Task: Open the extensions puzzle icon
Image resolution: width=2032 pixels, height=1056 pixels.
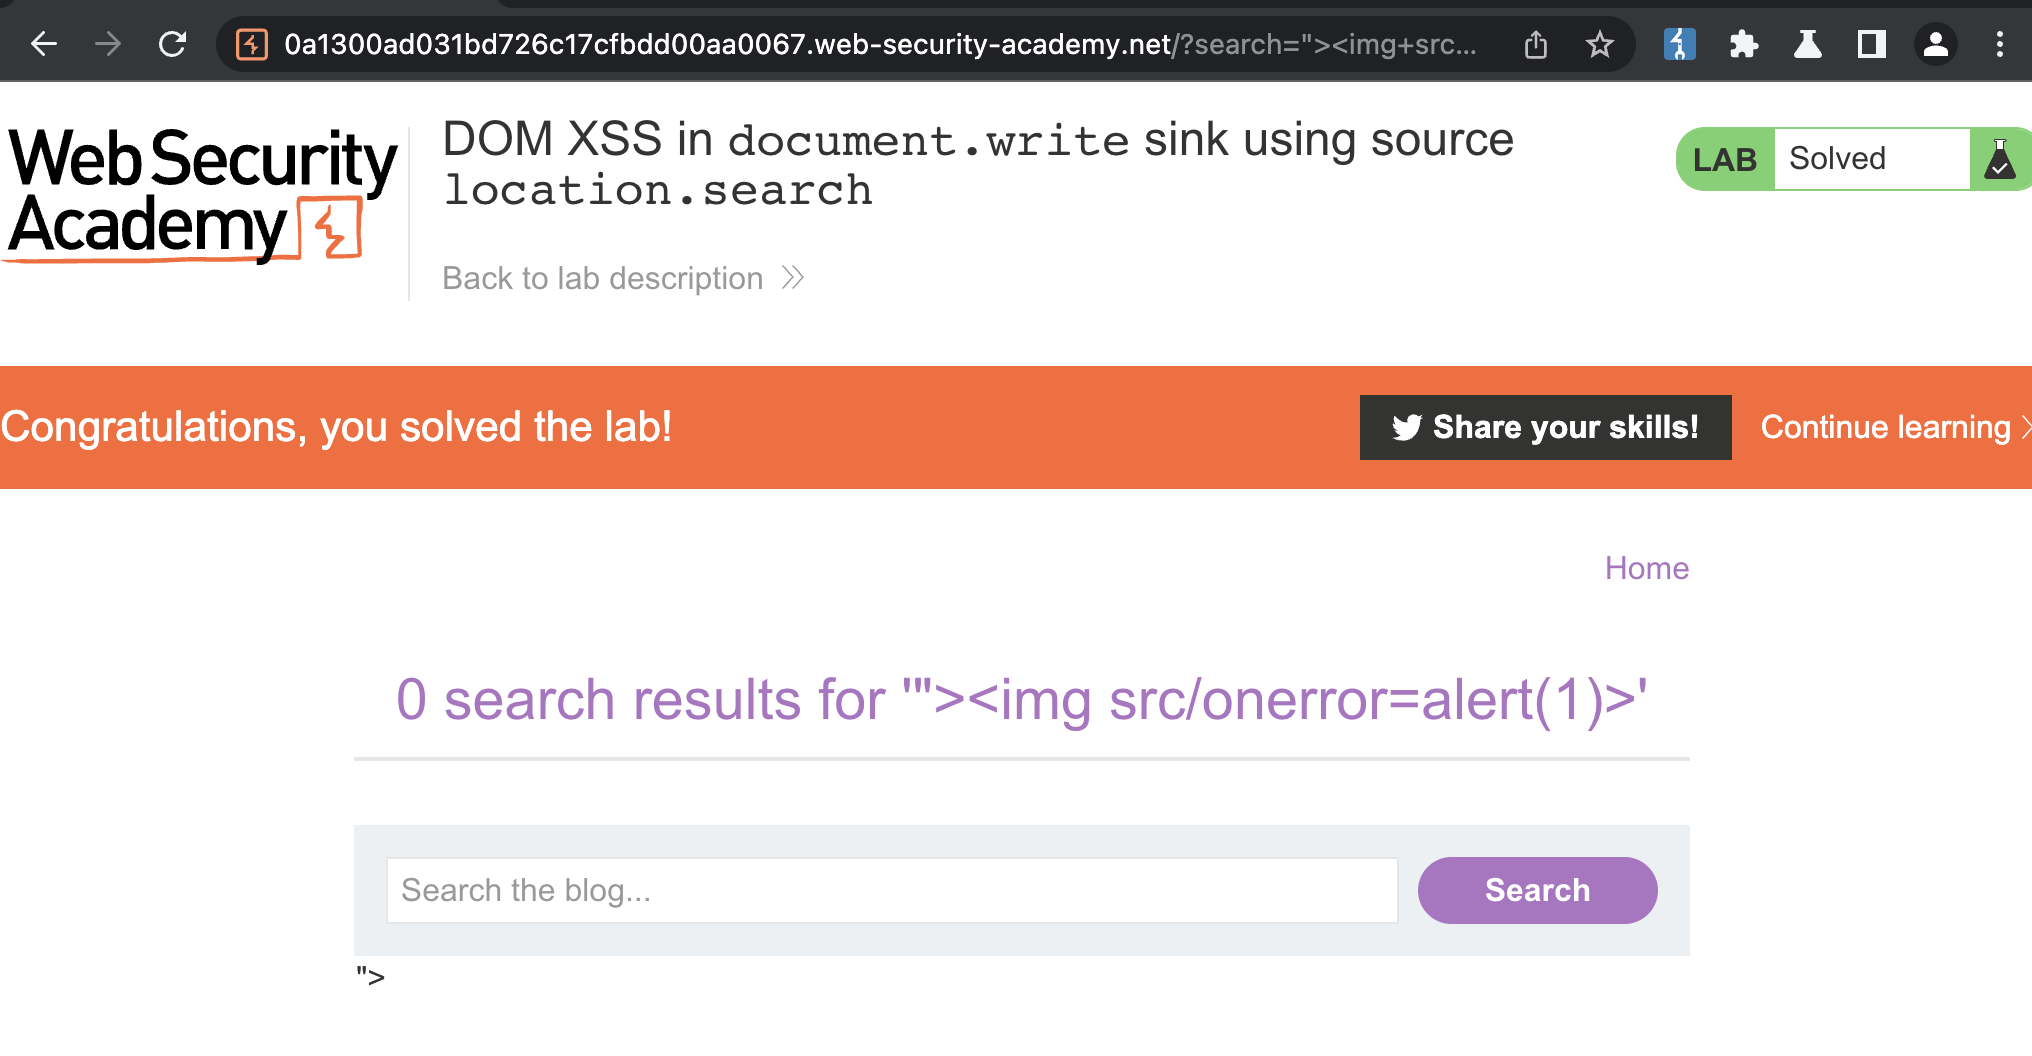Action: click(x=1743, y=44)
